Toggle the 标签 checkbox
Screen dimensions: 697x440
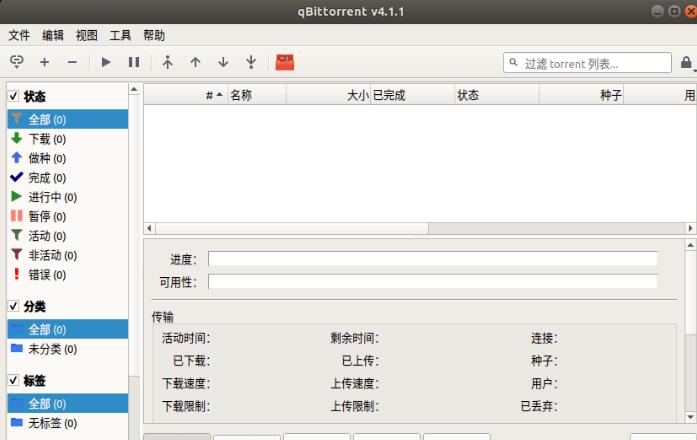(14, 380)
